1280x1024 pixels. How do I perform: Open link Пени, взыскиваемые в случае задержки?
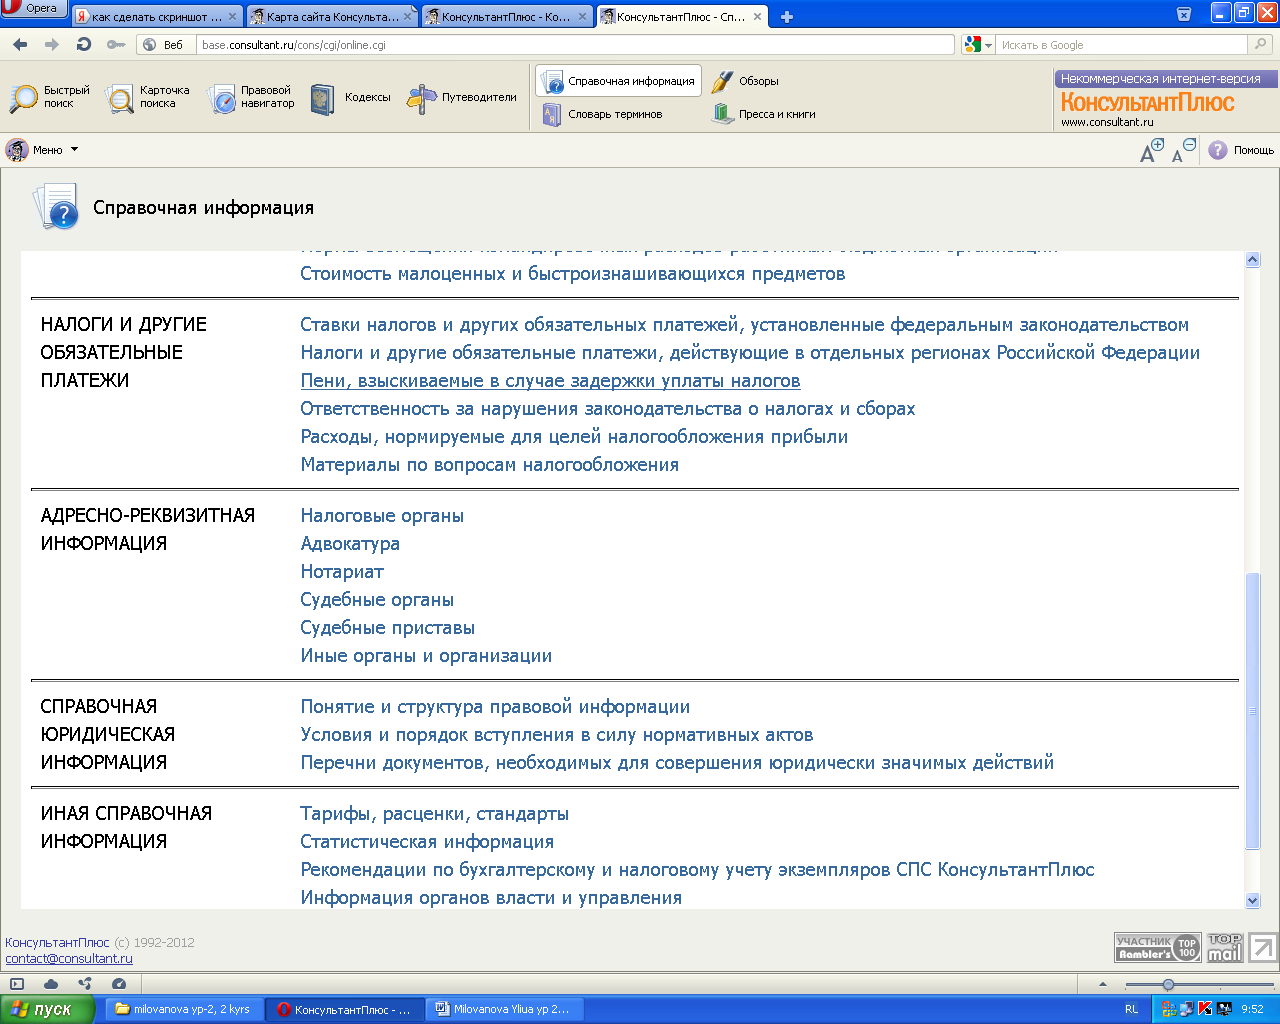coord(551,381)
